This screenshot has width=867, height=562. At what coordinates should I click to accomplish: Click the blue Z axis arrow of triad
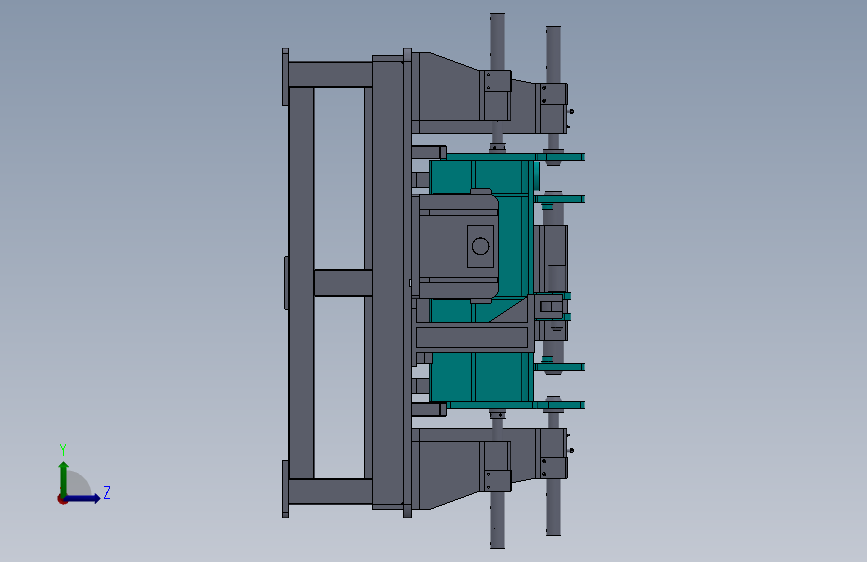point(83,498)
